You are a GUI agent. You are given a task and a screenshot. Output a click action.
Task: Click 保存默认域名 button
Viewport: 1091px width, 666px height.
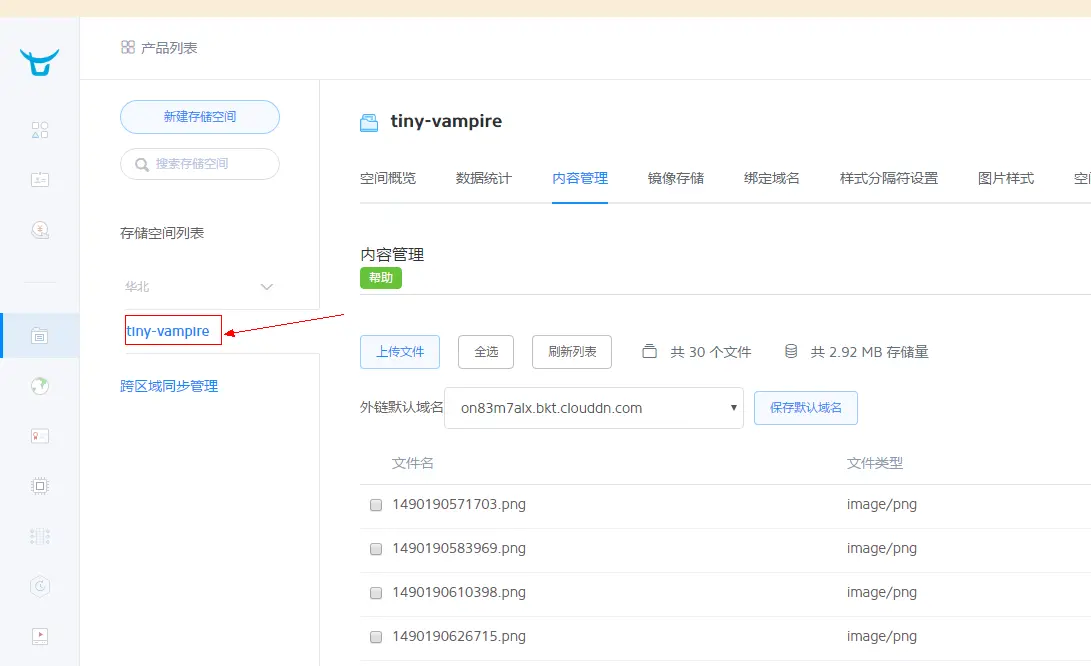click(806, 407)
